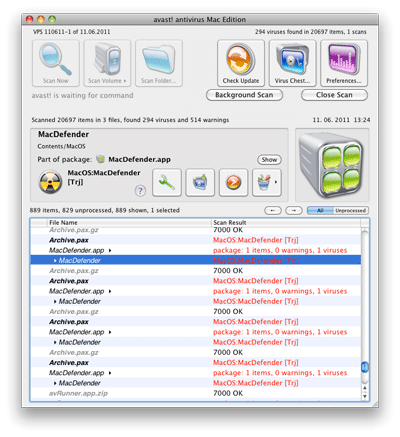This screenshot has height=437, width=400.
Task: Click the MacDefender detection title
Action: click(x=63, y=134)
